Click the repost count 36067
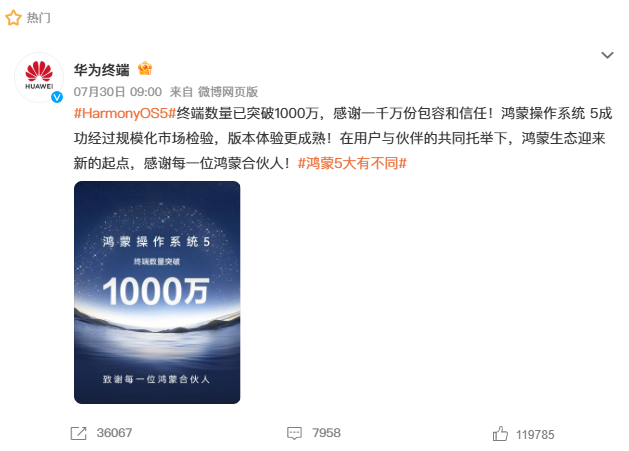 (114, 433)
